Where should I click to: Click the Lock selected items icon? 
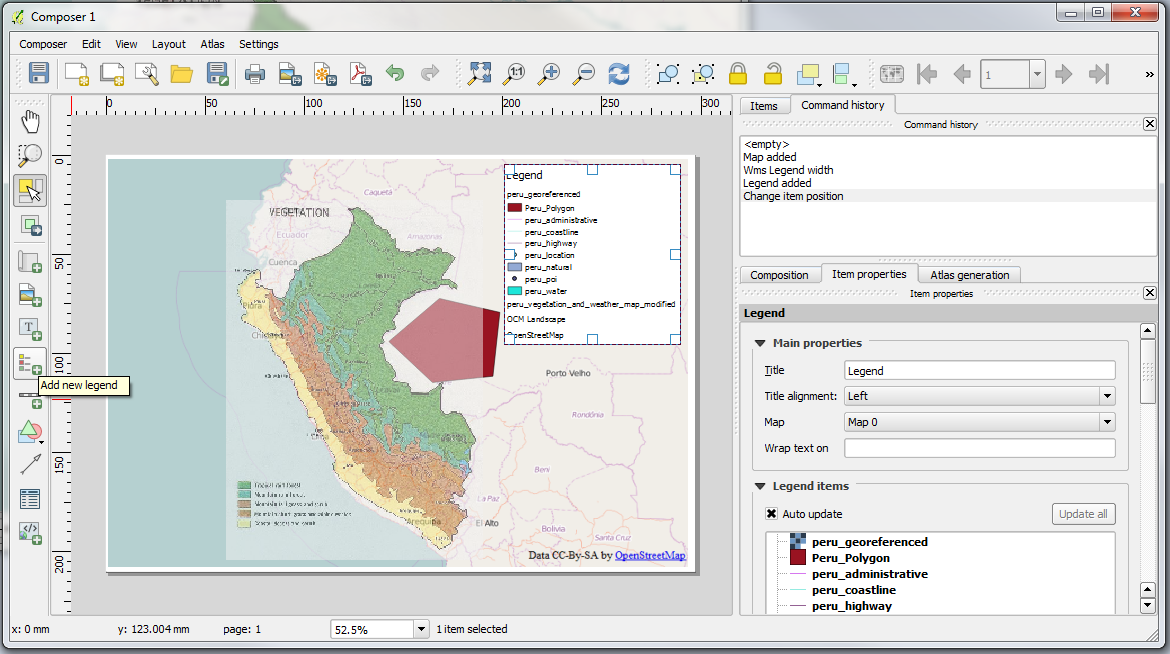(738, 73)
